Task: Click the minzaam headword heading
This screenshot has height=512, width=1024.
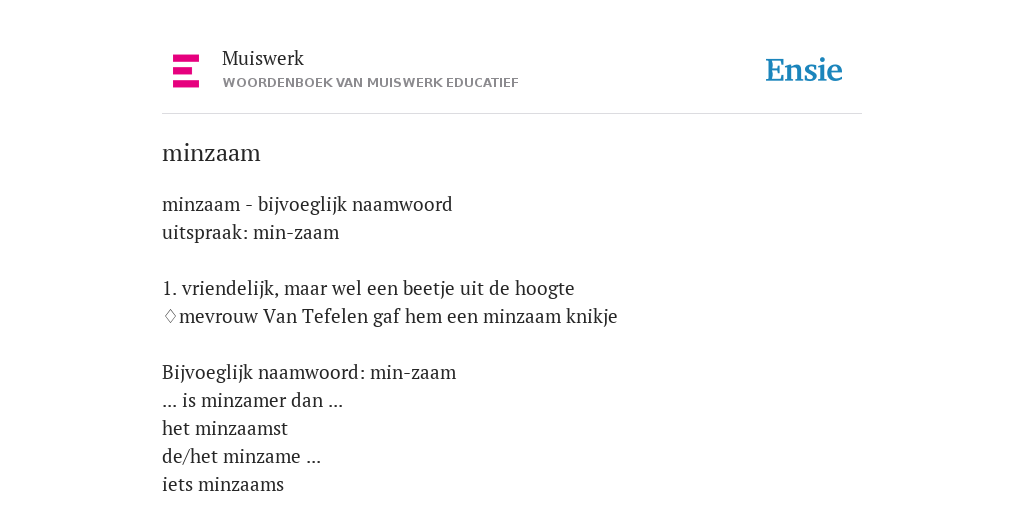Action: click(211, 154)
